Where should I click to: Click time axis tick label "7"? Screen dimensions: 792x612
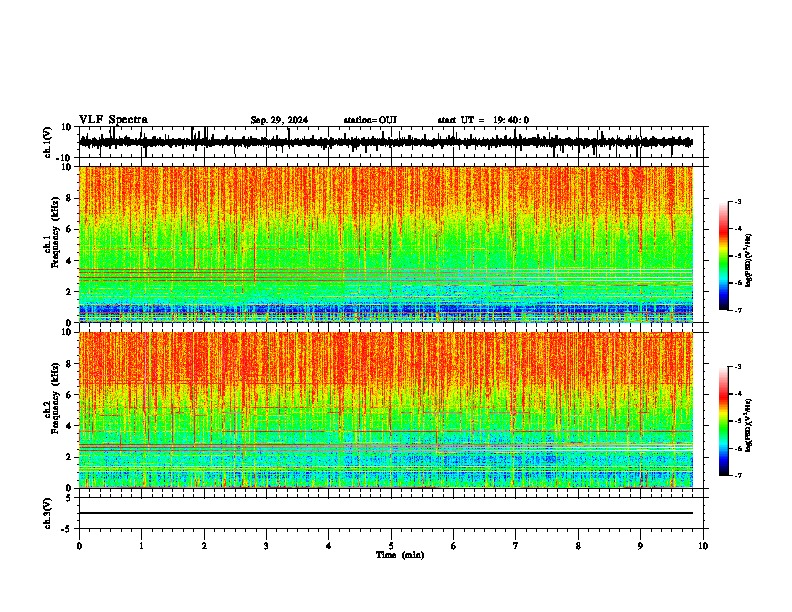(516, 546)
